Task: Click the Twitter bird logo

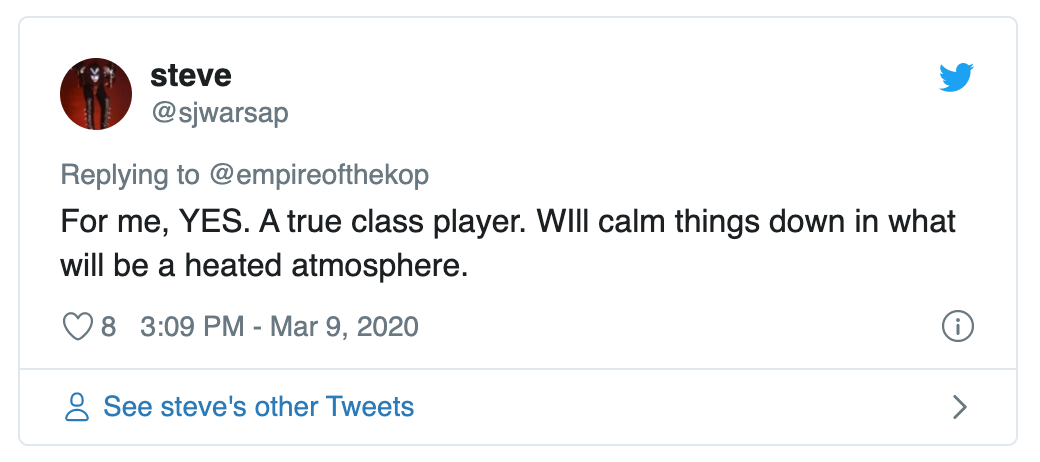Action: (x=956, y=78)
